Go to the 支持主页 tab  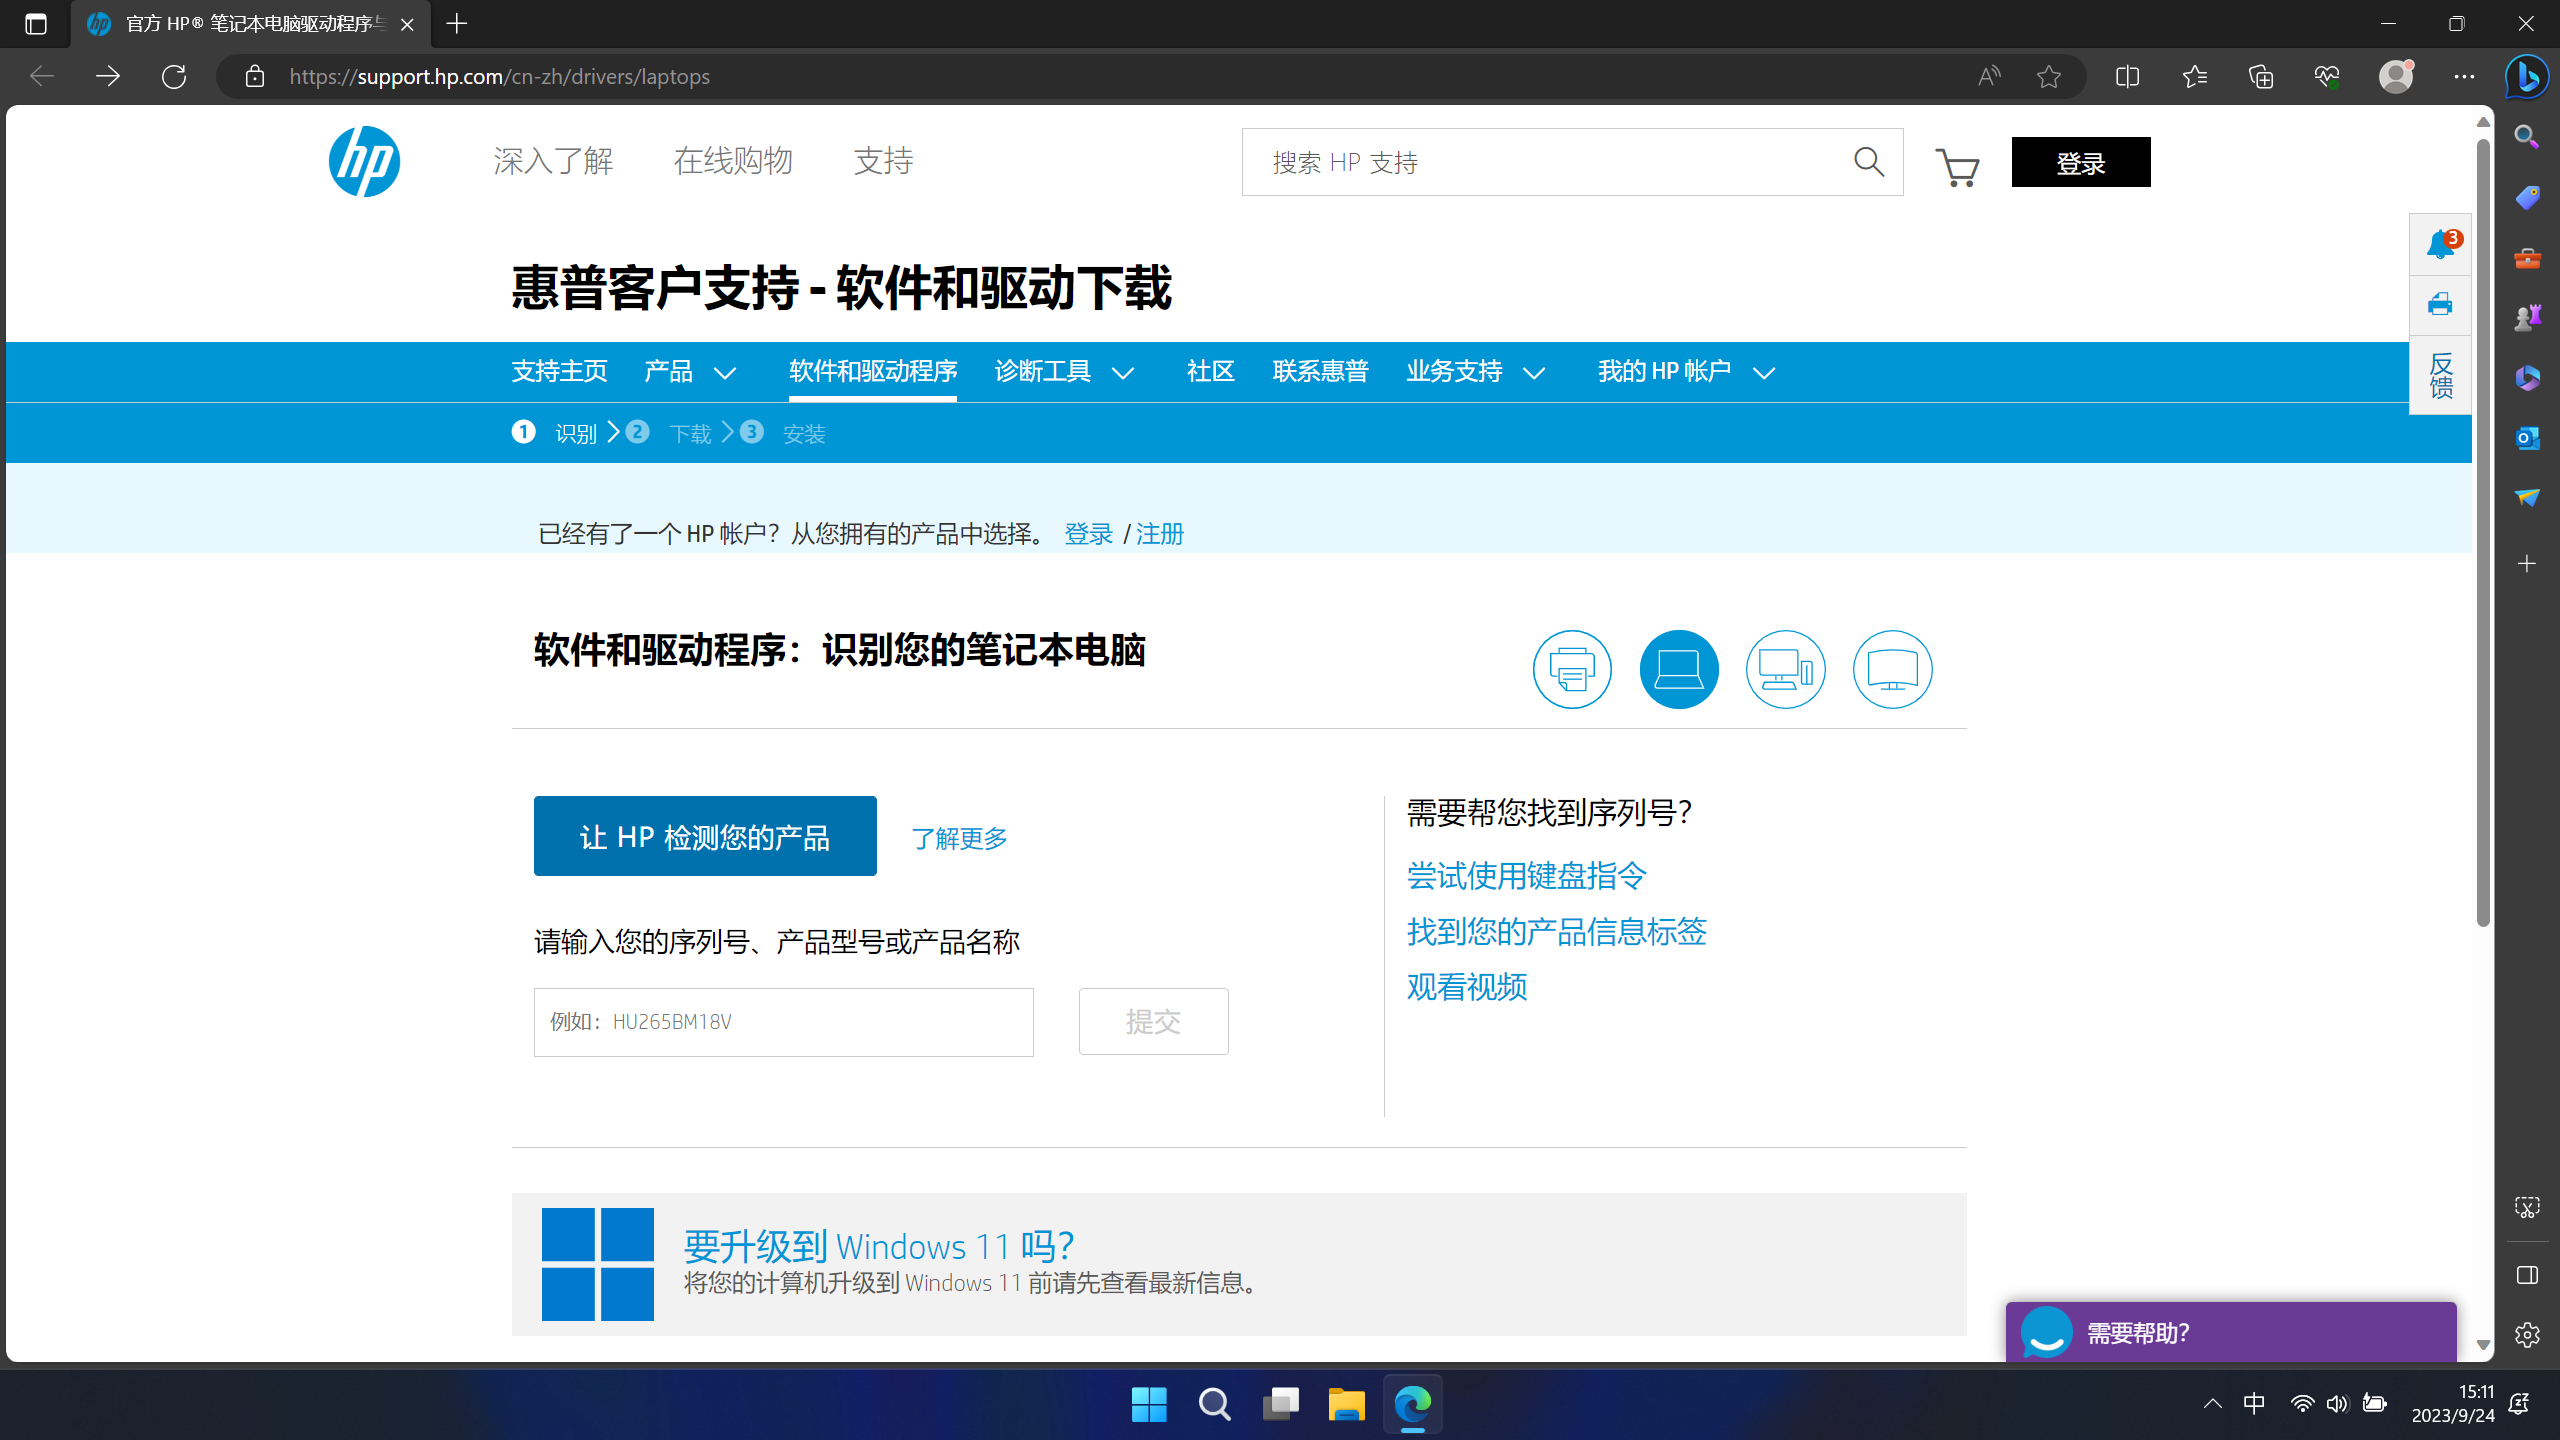[x=559, y=372]
